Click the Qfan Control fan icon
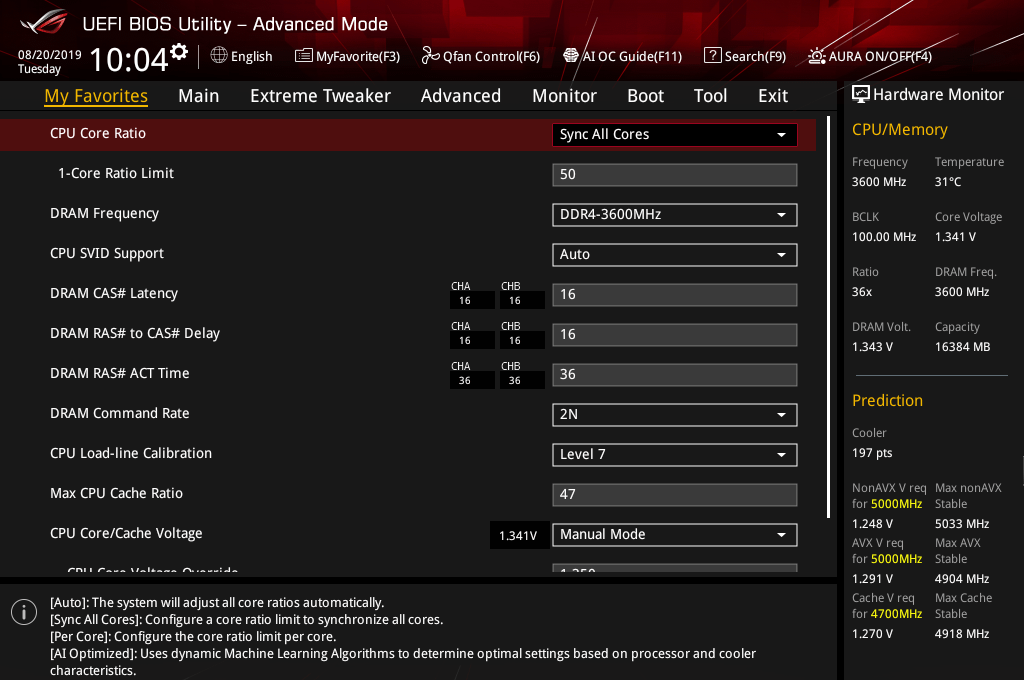This screenshot has width=1024, height=680. (x=430, y=56)
